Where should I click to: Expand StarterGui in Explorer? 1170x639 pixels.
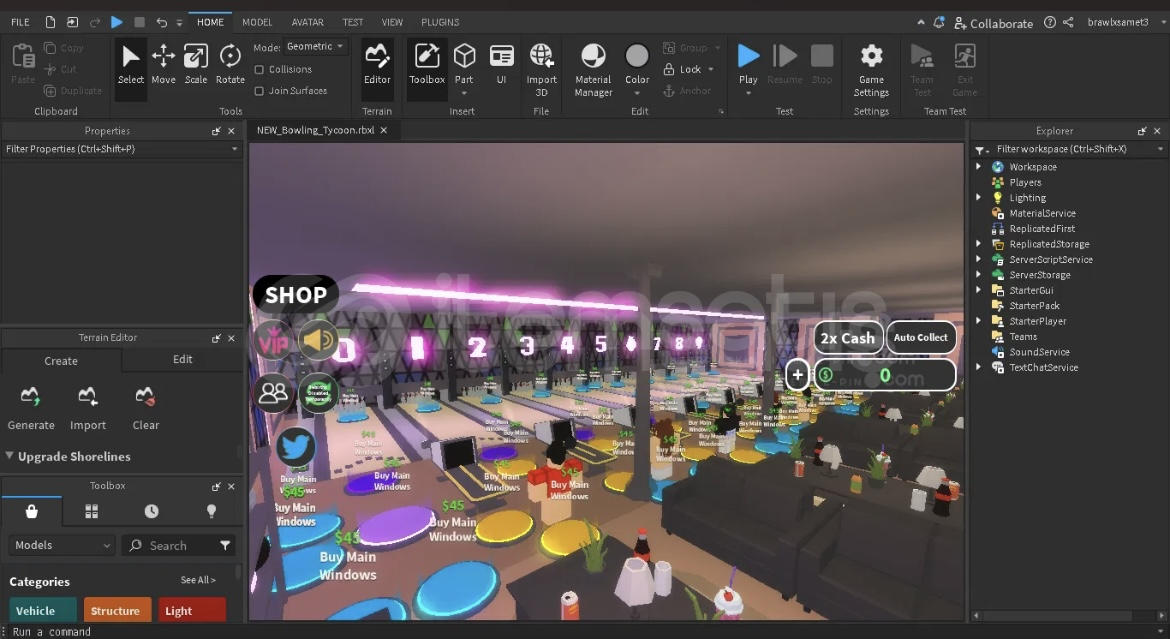(978, 290)
